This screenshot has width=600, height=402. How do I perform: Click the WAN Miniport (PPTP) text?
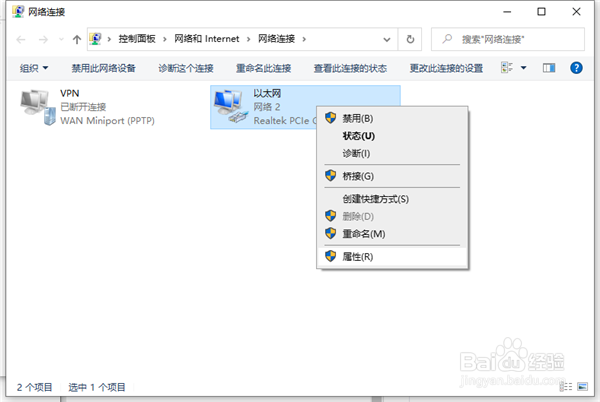(107, 121)
